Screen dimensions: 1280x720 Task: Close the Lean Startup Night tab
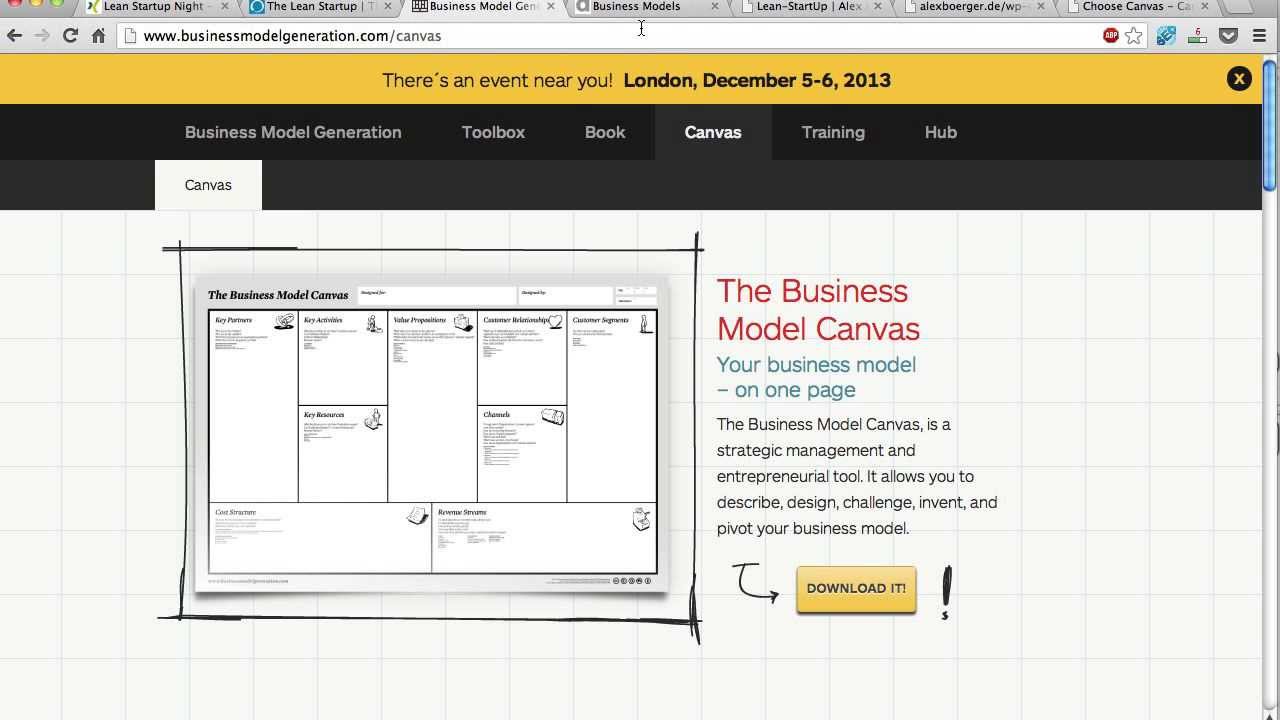pyautogui.click(x=224, y=6)
